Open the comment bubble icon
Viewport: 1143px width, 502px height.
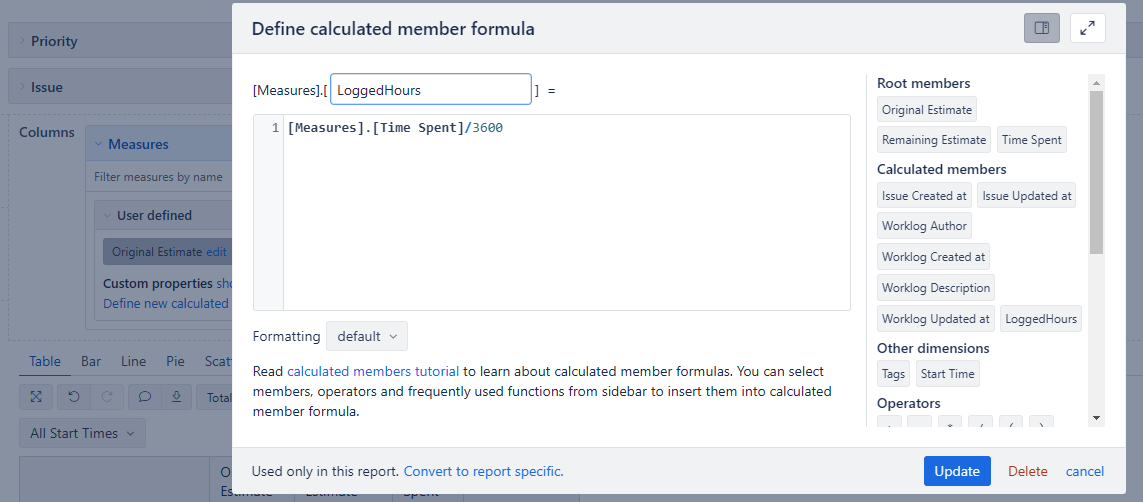tap(144, 396)
